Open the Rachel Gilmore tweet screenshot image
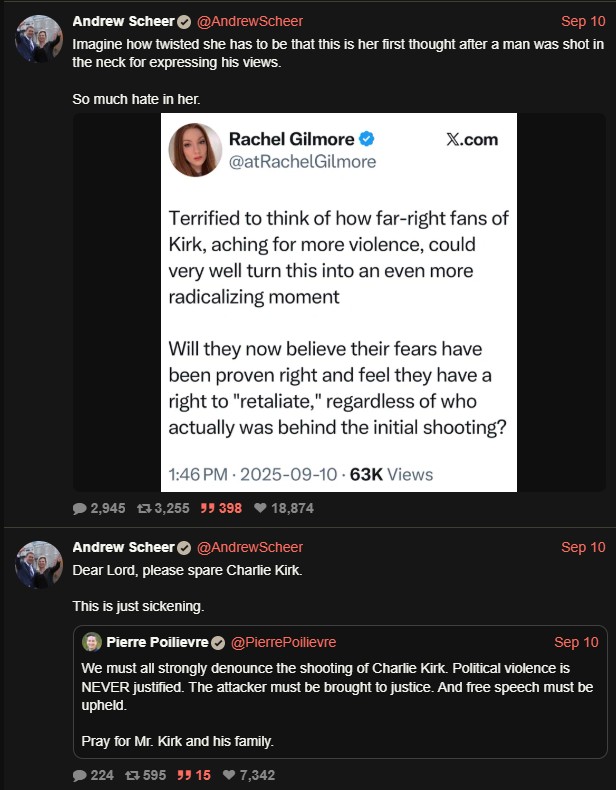 pyautogui.click(x=339, y=302)
